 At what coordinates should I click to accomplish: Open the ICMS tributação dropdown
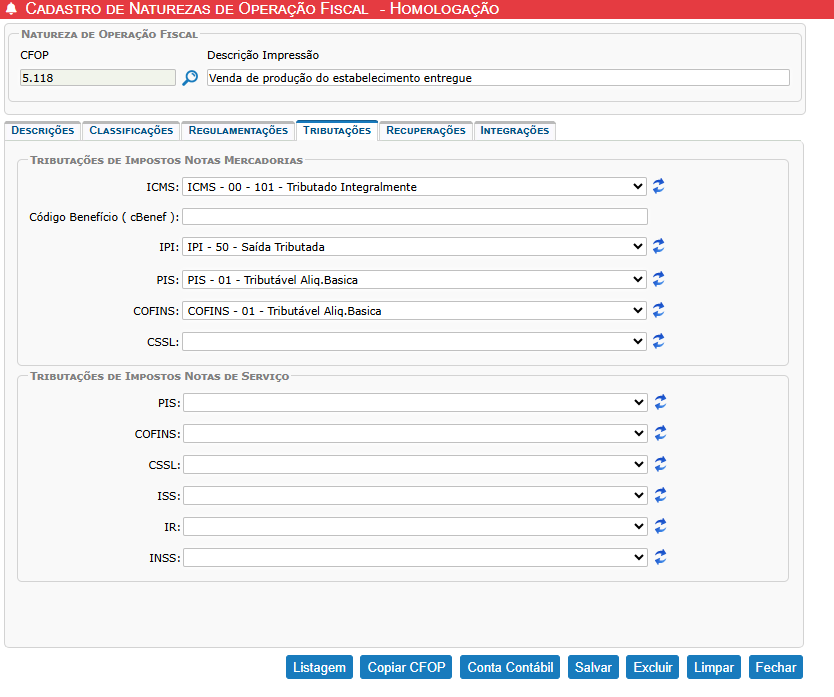click(x=415, y=187)
